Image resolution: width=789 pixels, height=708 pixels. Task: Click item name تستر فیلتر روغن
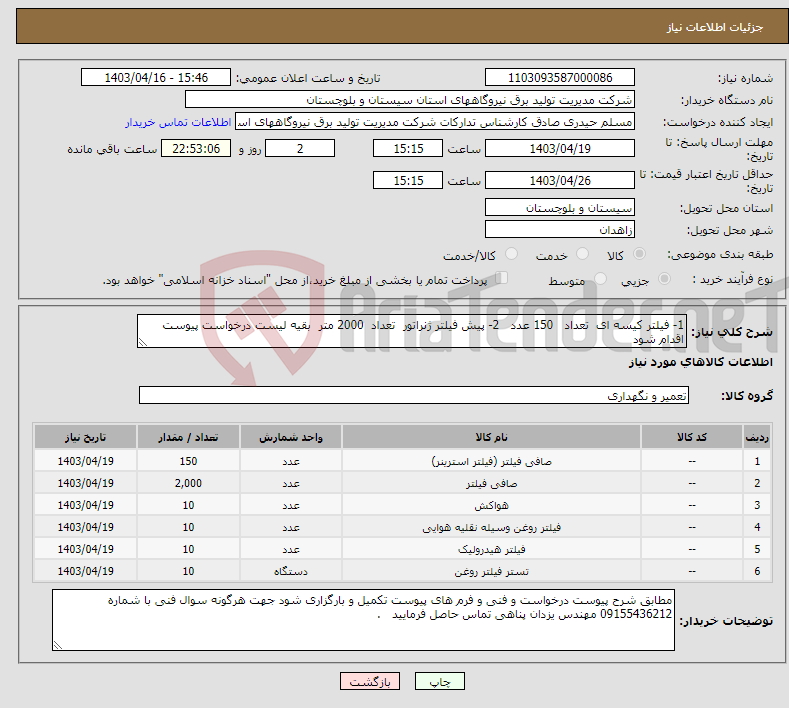point(491,572)
